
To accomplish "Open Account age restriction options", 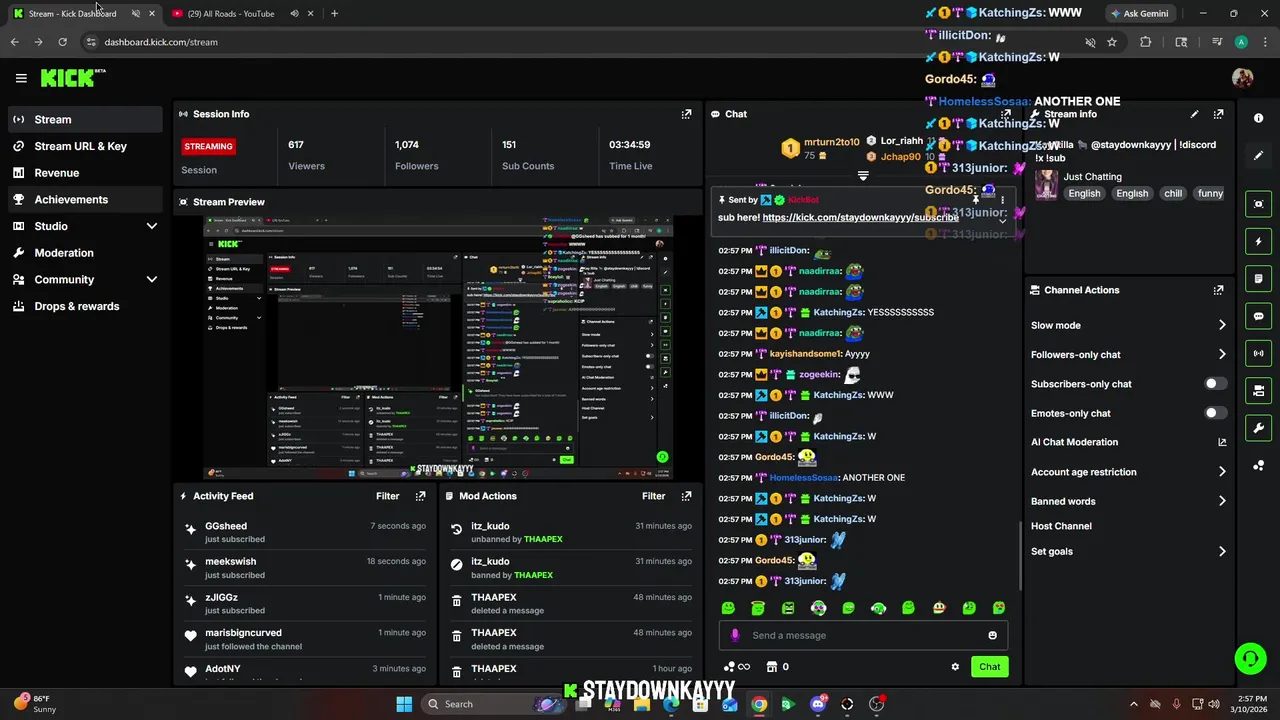I will pyautogui.click(x=1222, y=472).
